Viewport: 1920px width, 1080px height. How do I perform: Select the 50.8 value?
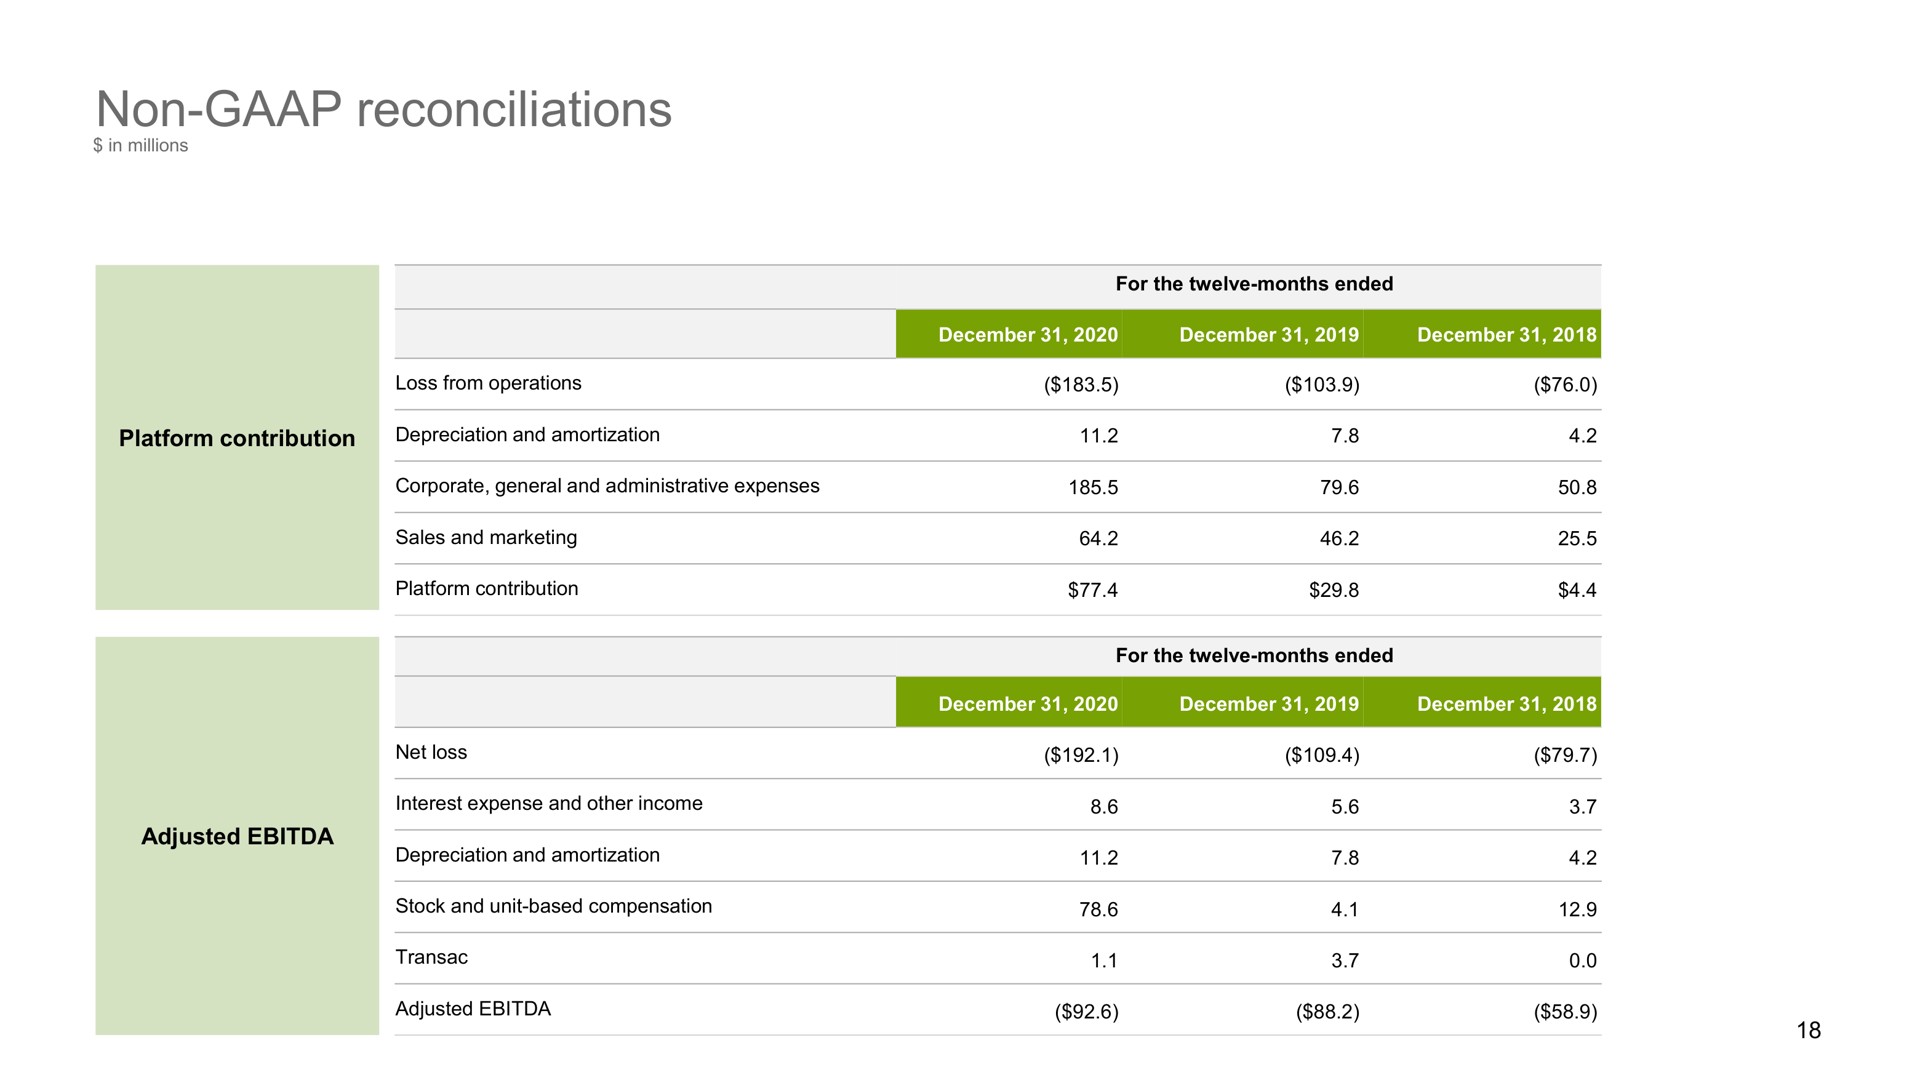pos(1577,487)
